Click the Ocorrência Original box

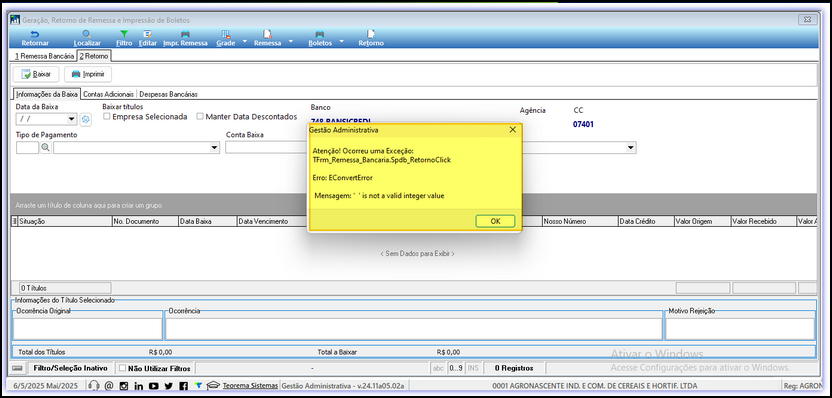(87, 328)
